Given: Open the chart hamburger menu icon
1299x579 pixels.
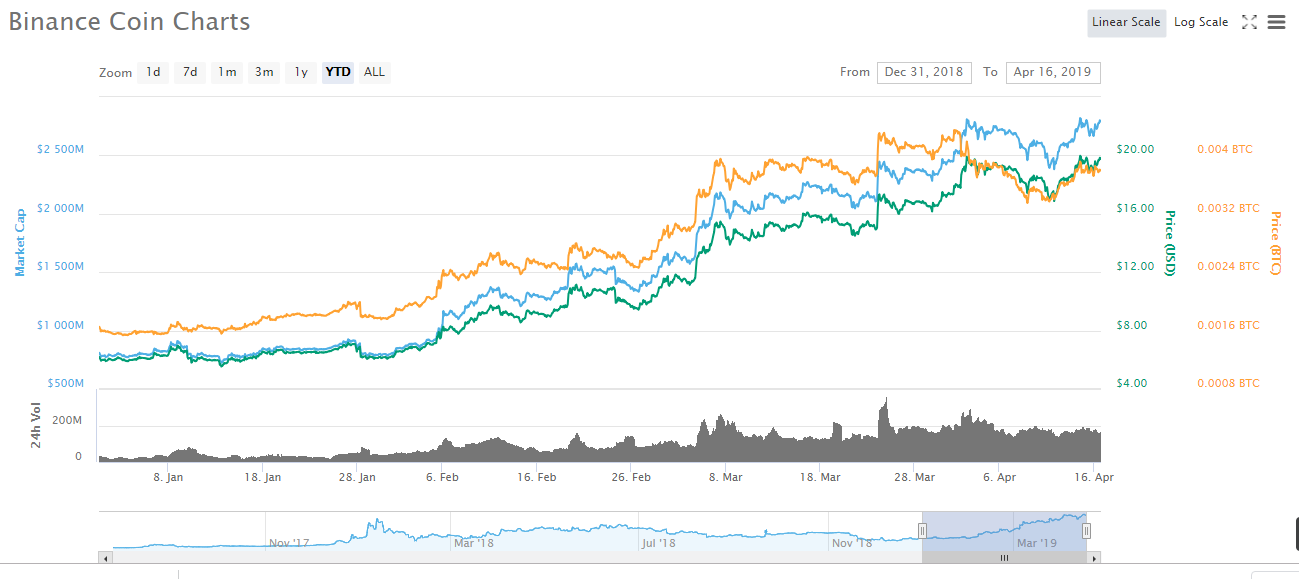Looking at the screenshot, I should pos(1276,22).
